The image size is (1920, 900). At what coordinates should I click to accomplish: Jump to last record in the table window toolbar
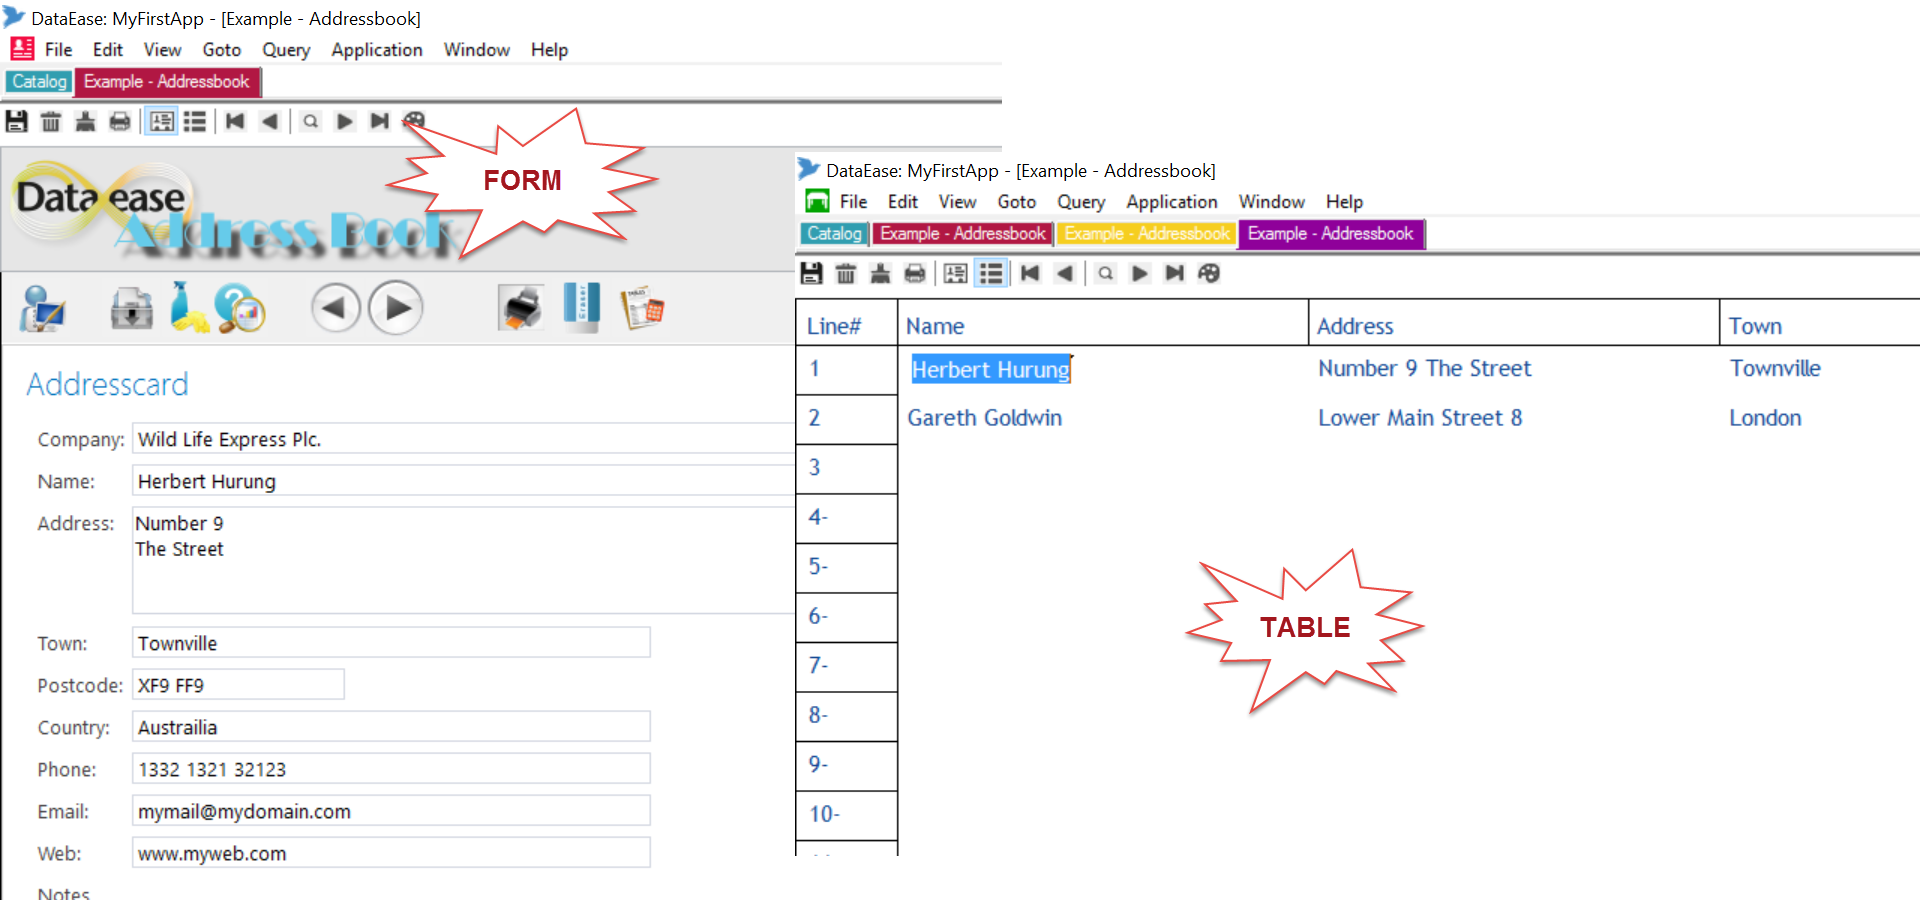[1174, 274]
